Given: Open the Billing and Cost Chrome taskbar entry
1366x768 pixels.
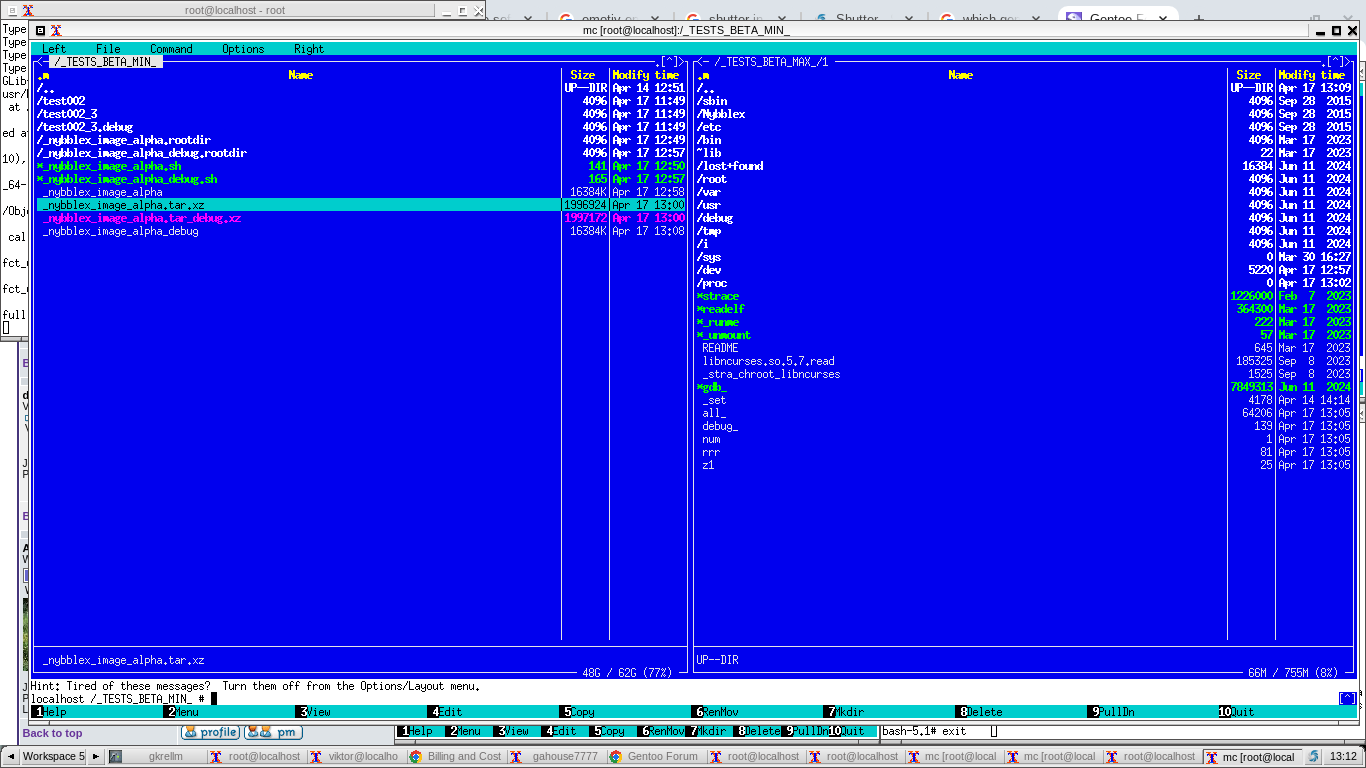Looking at the screenshot, I should pyautogui.click(x=456, y=757).
